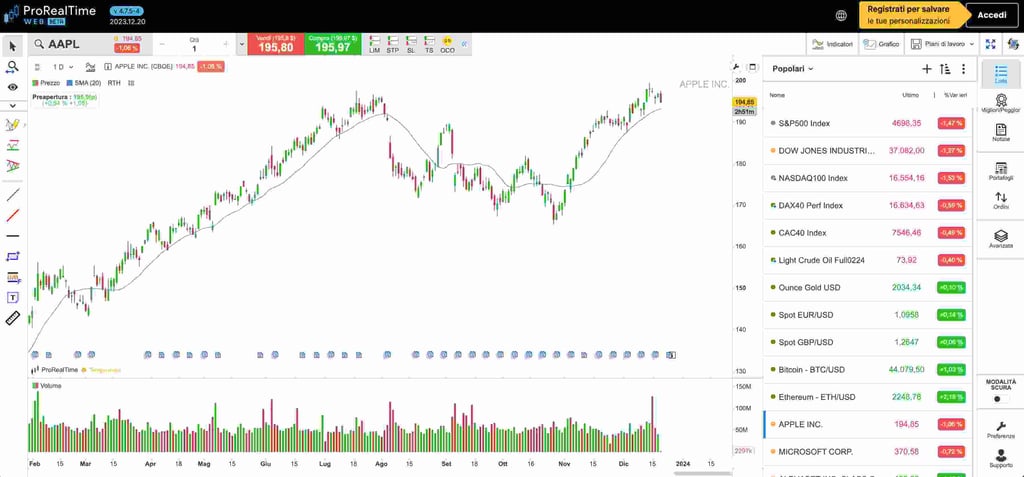Open the Indicatori menu
This screenshot has height=477, width=1024.
click(832, 44)
